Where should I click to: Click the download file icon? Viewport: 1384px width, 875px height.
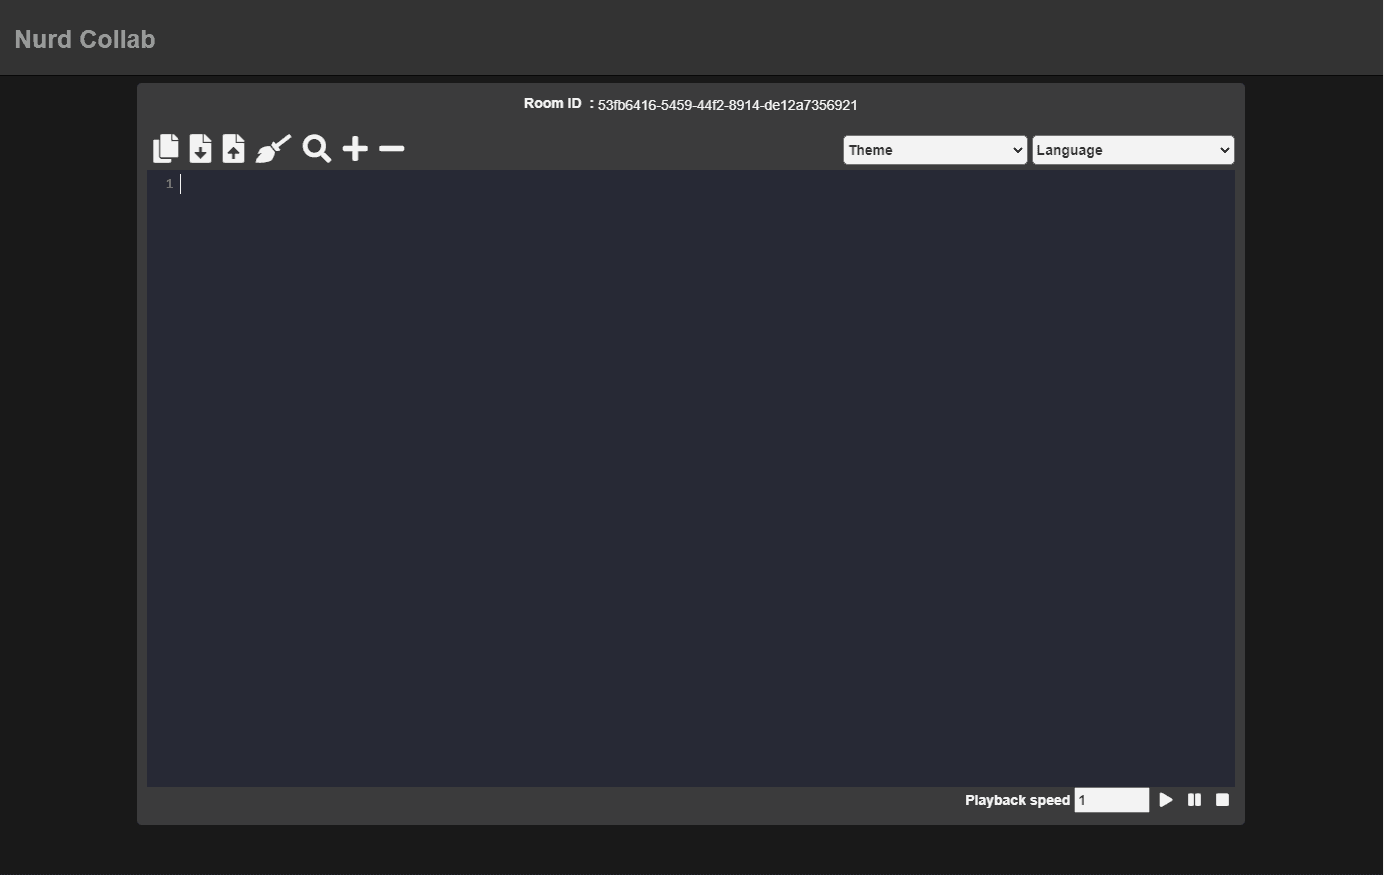coord(200,148)
